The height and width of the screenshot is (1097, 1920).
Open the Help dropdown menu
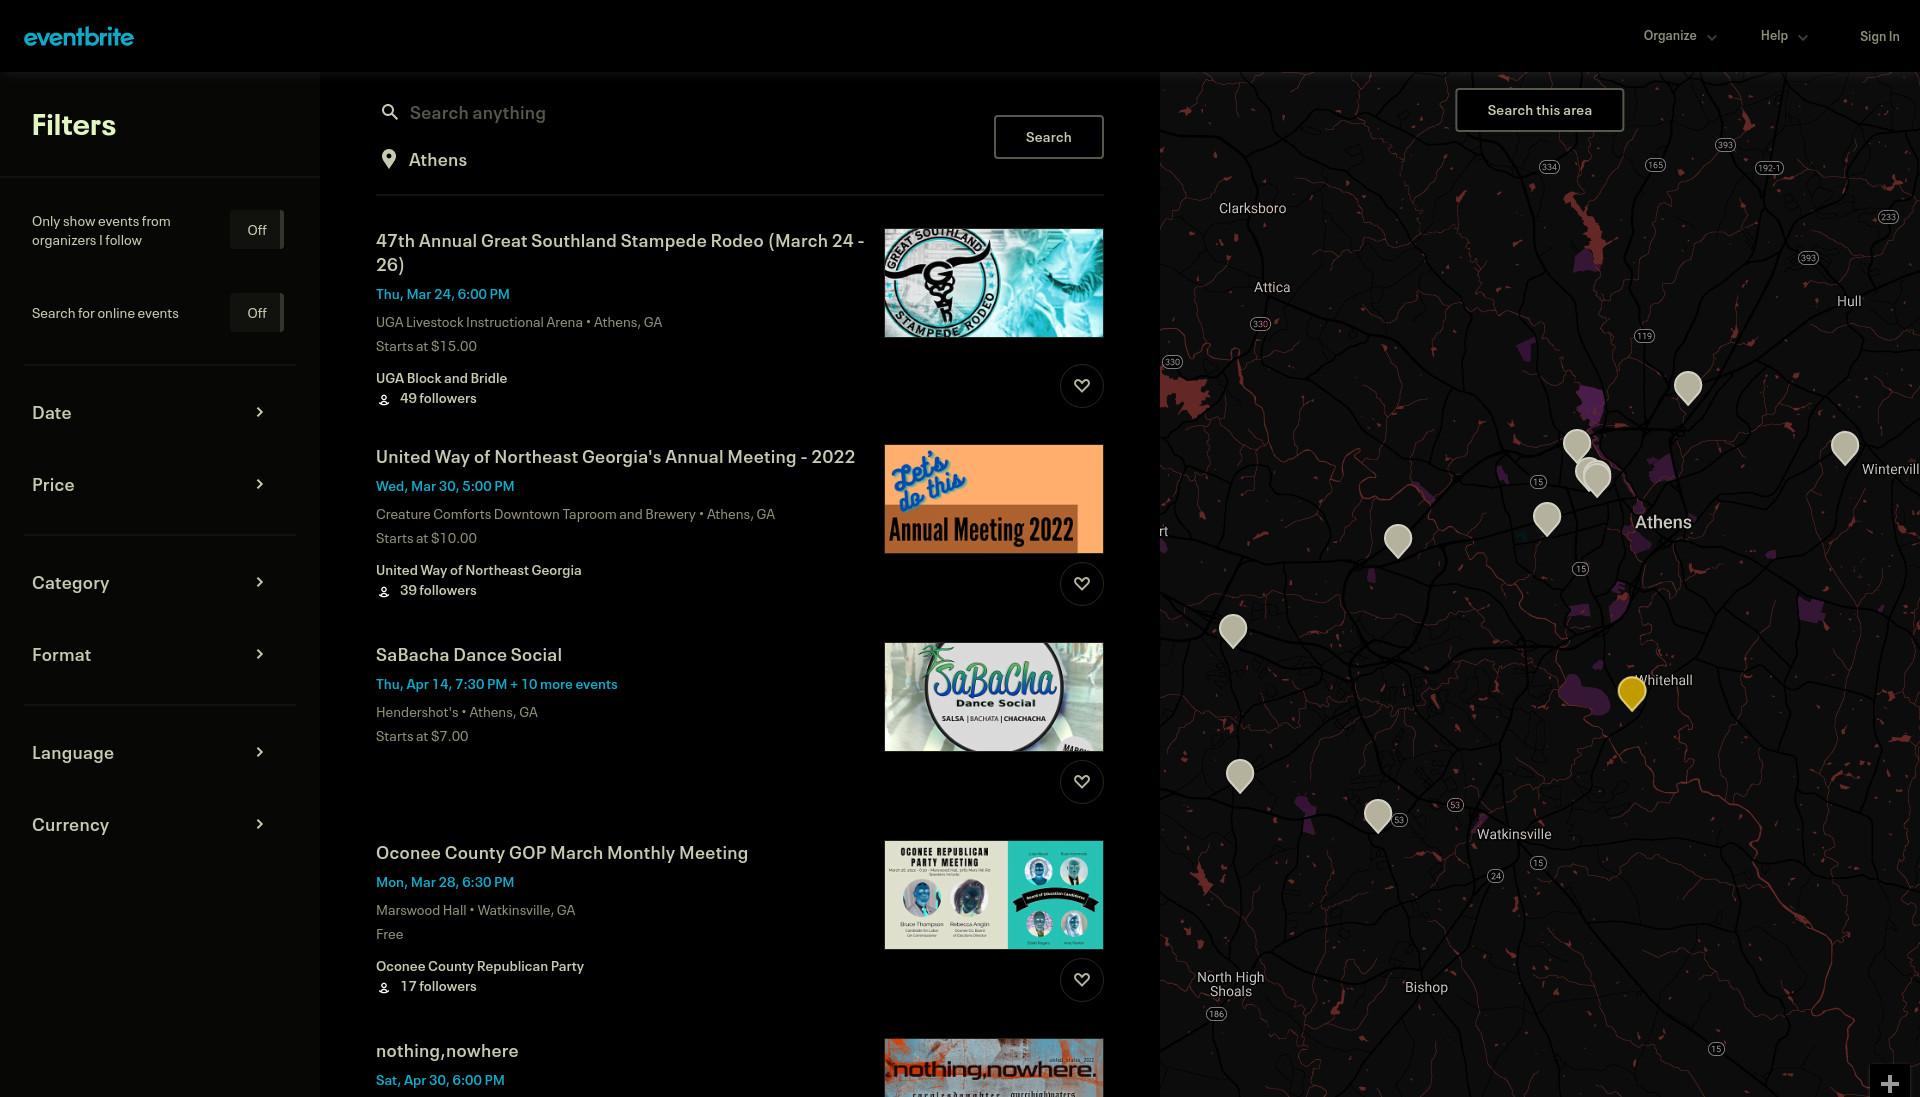click(x=1785, y=36)
